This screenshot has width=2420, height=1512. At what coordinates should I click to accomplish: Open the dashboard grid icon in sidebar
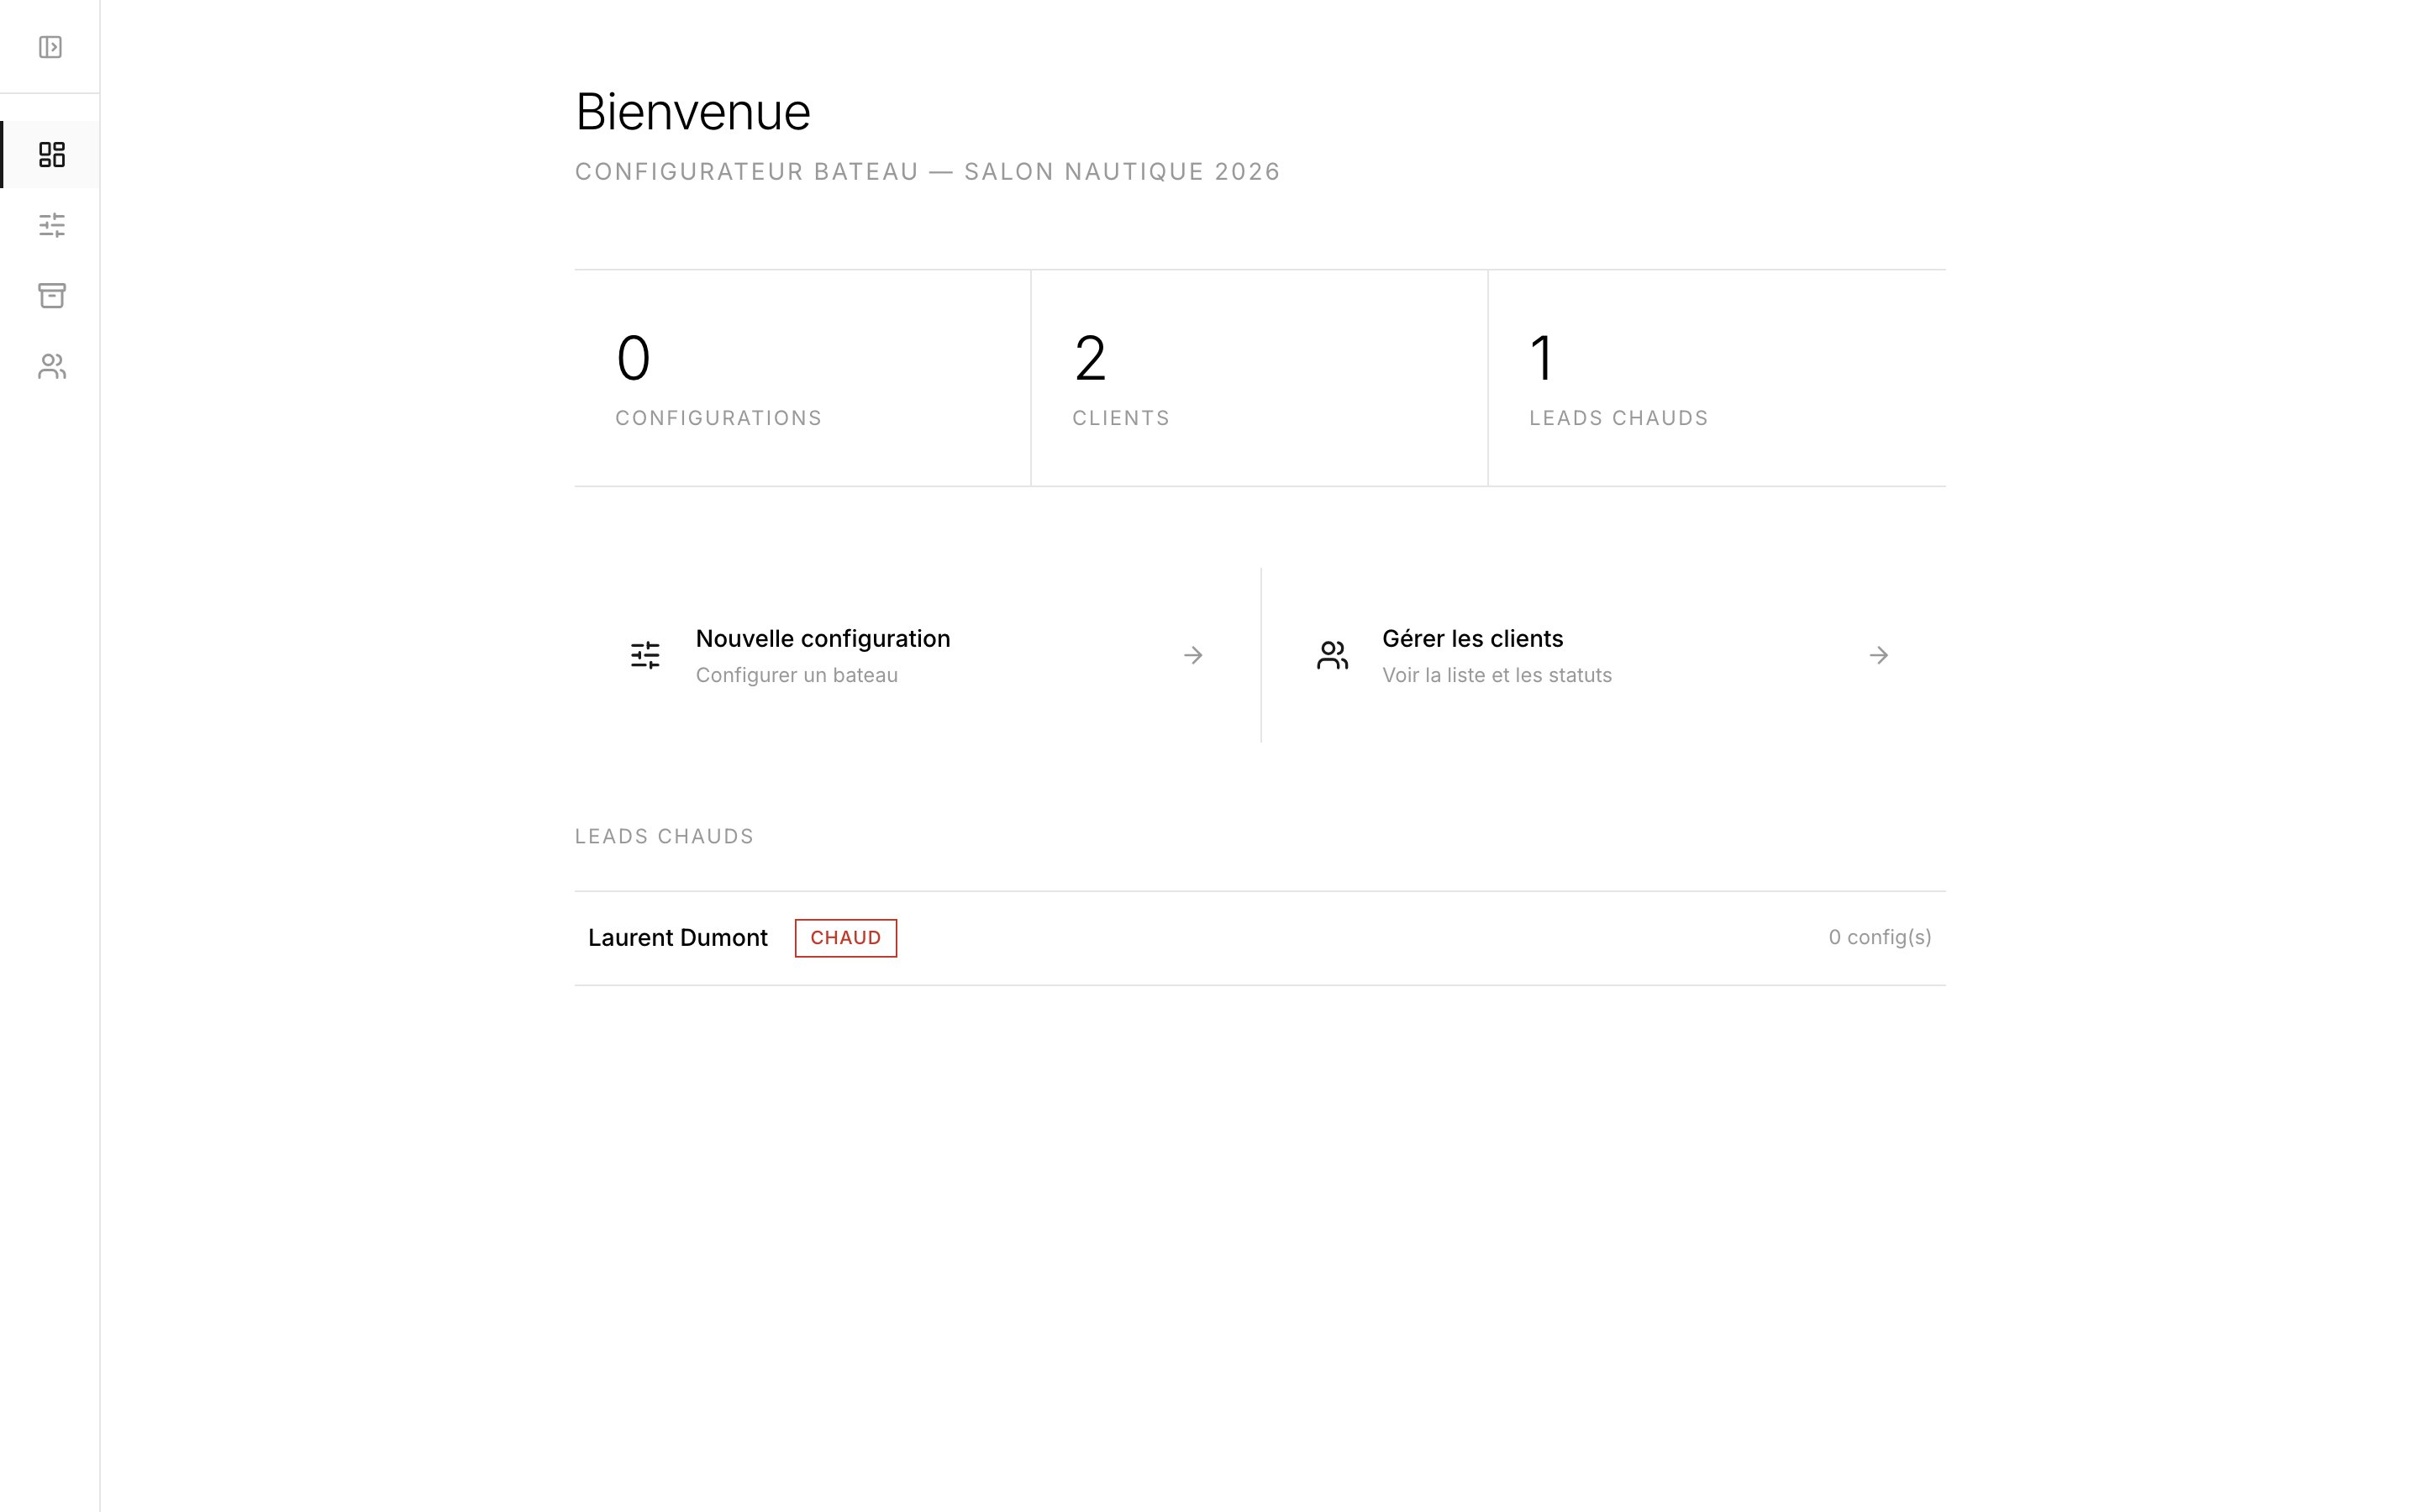click(x=51, y=155)
